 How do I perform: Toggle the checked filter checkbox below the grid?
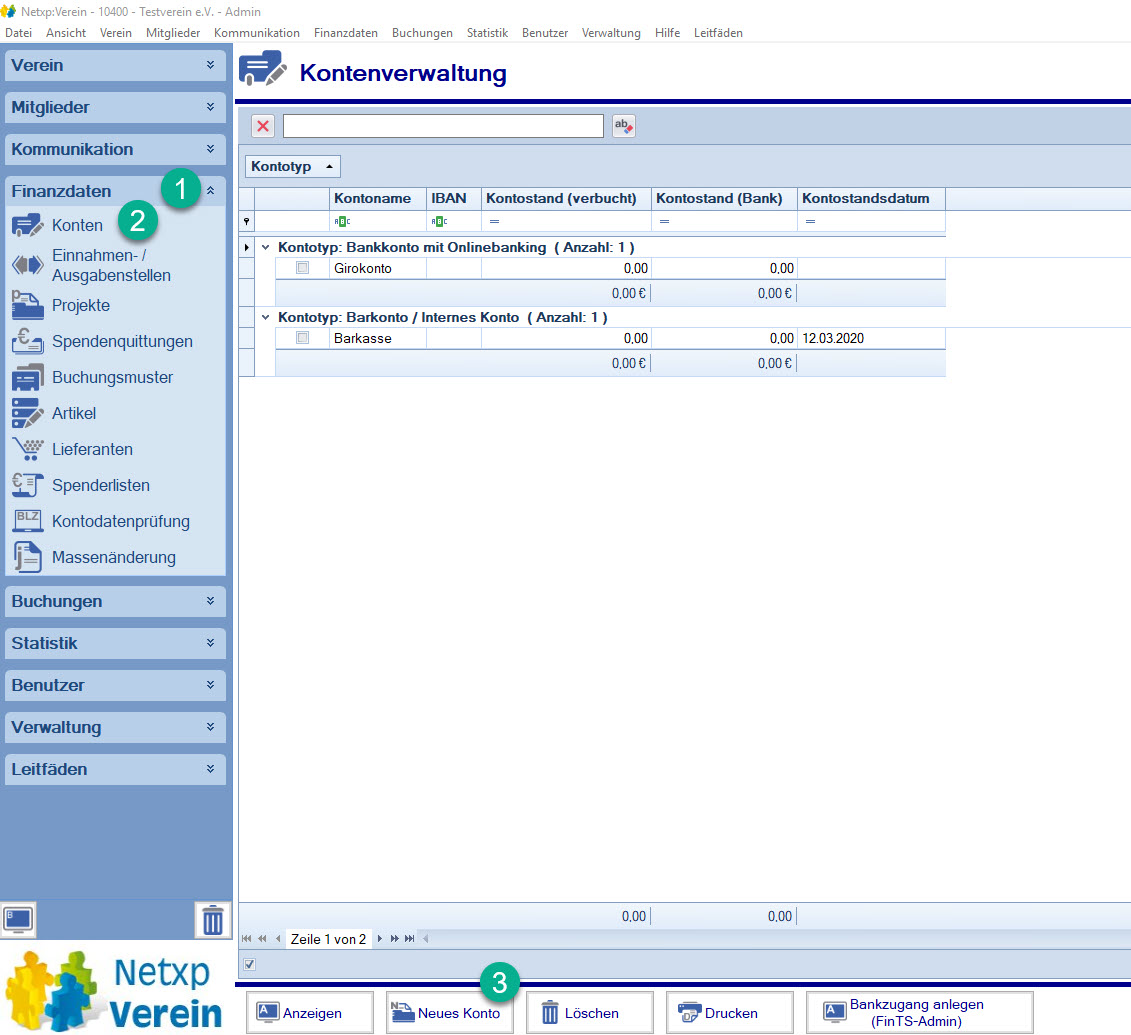pos(250,965)
